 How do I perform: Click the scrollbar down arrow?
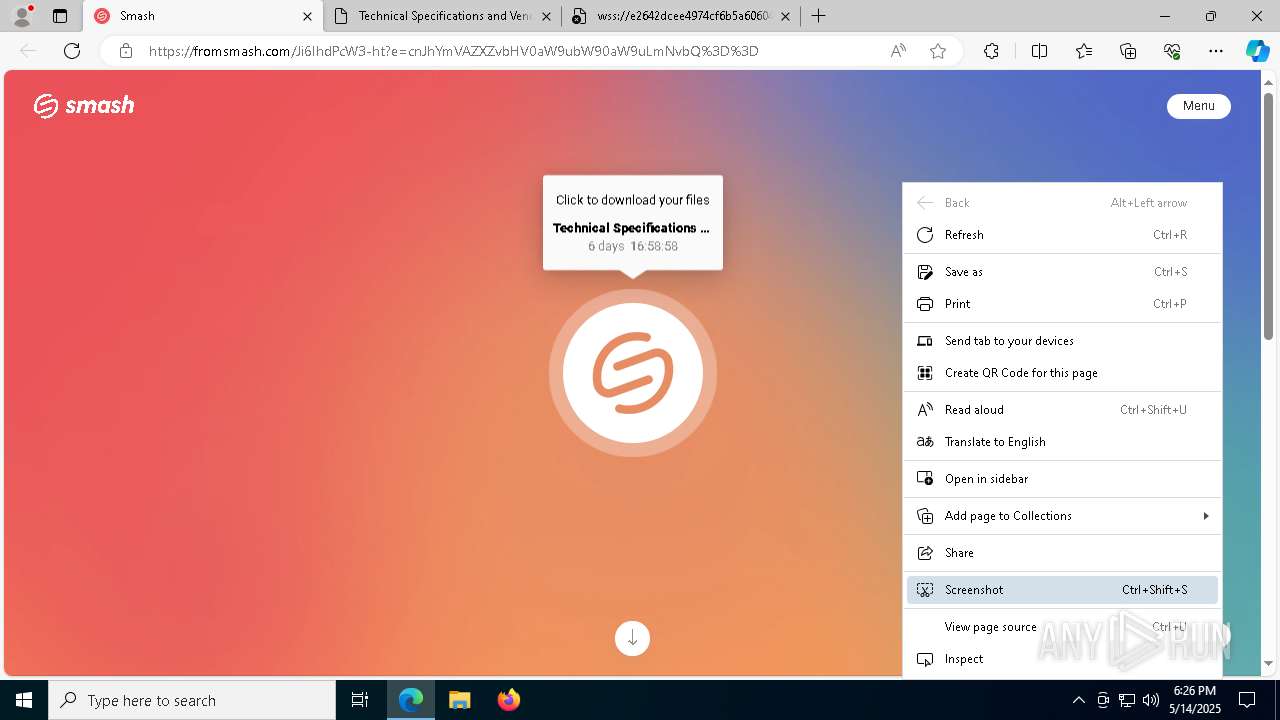(x=1269, y=663)
